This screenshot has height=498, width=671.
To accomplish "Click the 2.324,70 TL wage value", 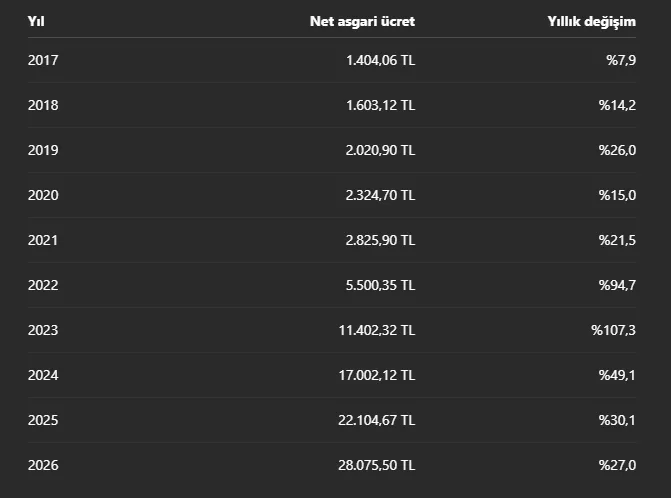I will point(380,195).
